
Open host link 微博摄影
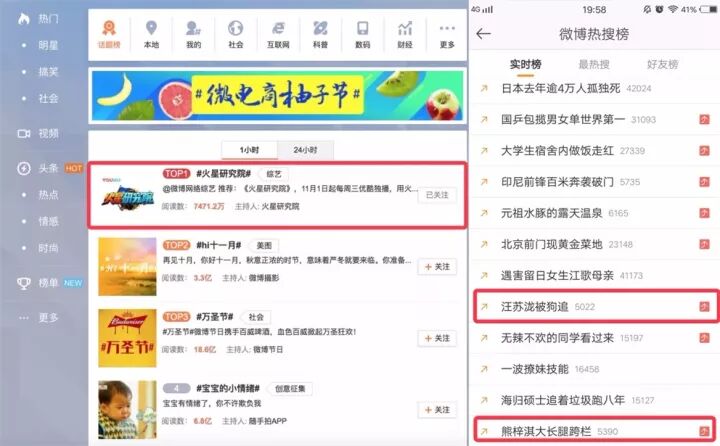click(x=264, y=278)
